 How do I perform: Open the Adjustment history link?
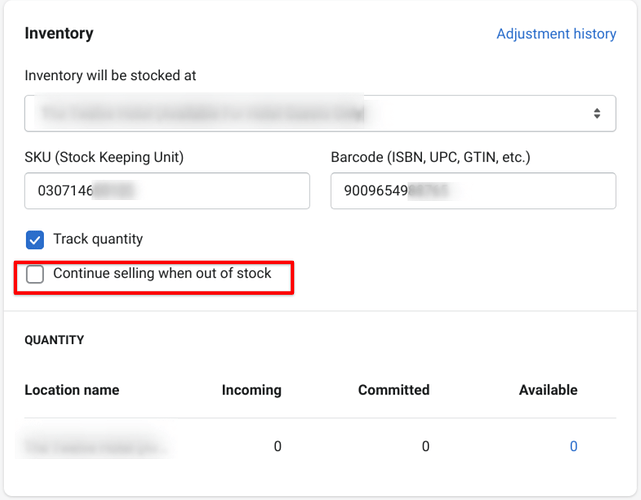pos(556,34)
